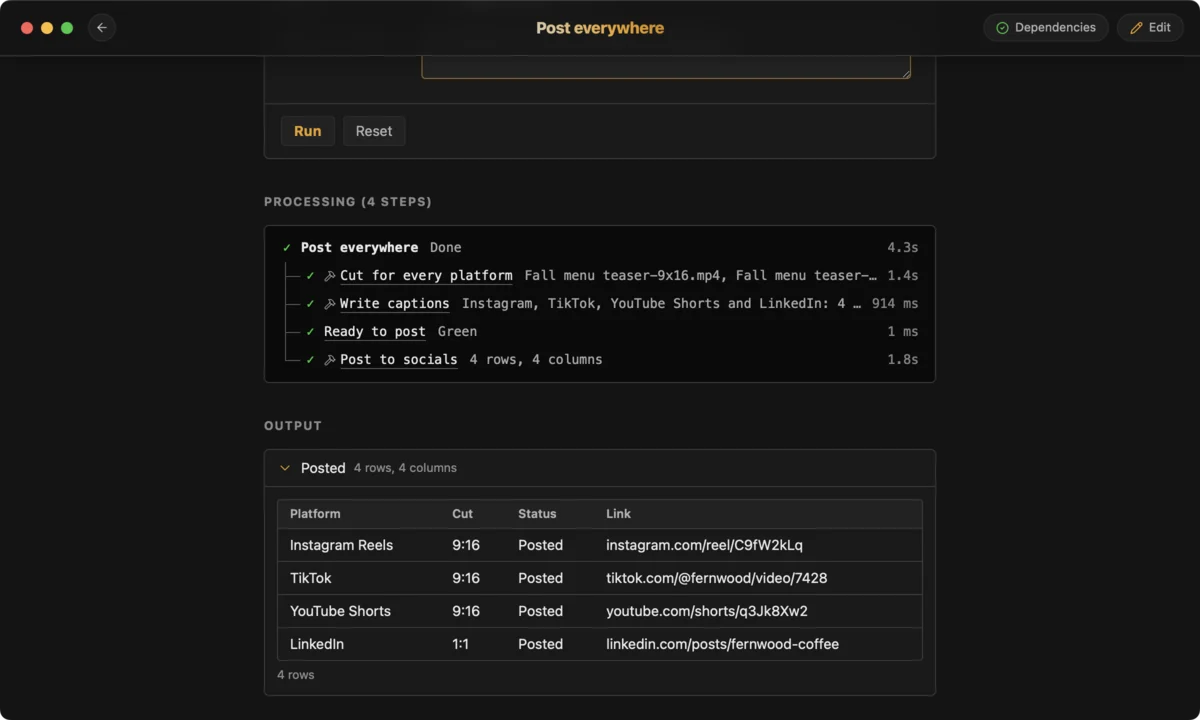The height and width of the screenshot is (720, 1200).
Task: Click the green check next to 'Post everywhere'
Action: tap(287, 247)
